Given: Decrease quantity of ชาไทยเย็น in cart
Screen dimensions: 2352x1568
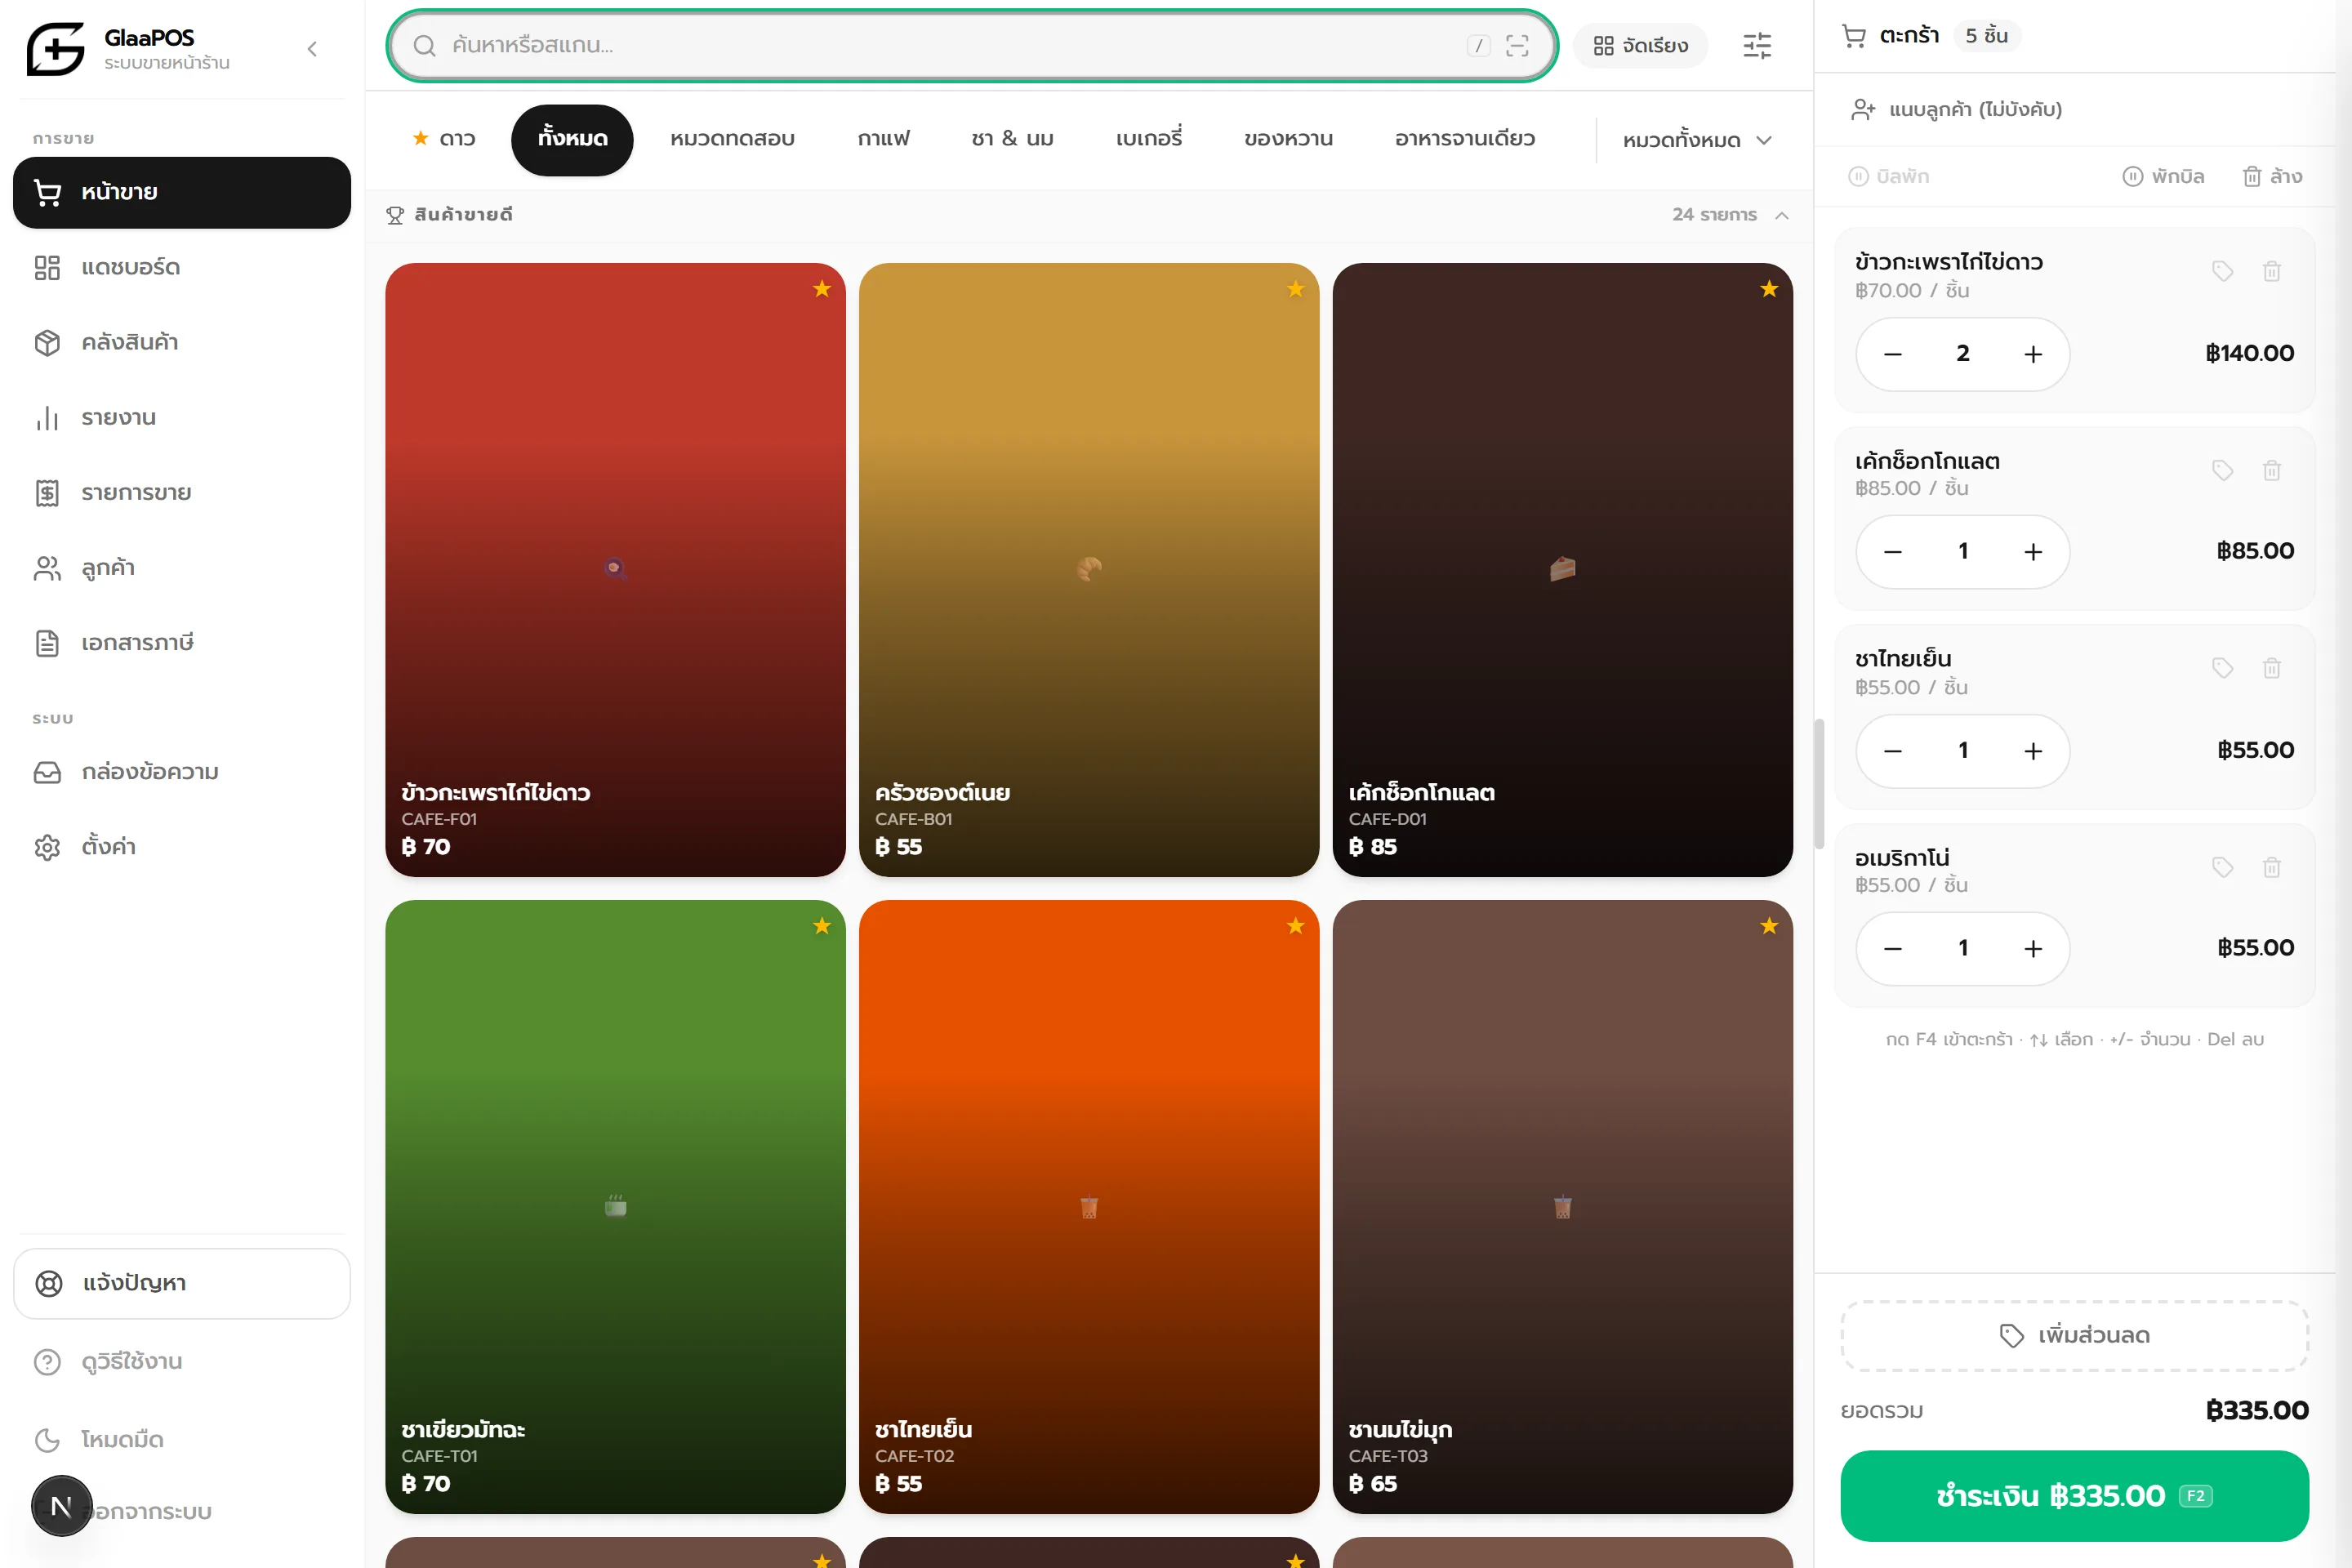Looking at the screenshot, I should click(1893, 751).
